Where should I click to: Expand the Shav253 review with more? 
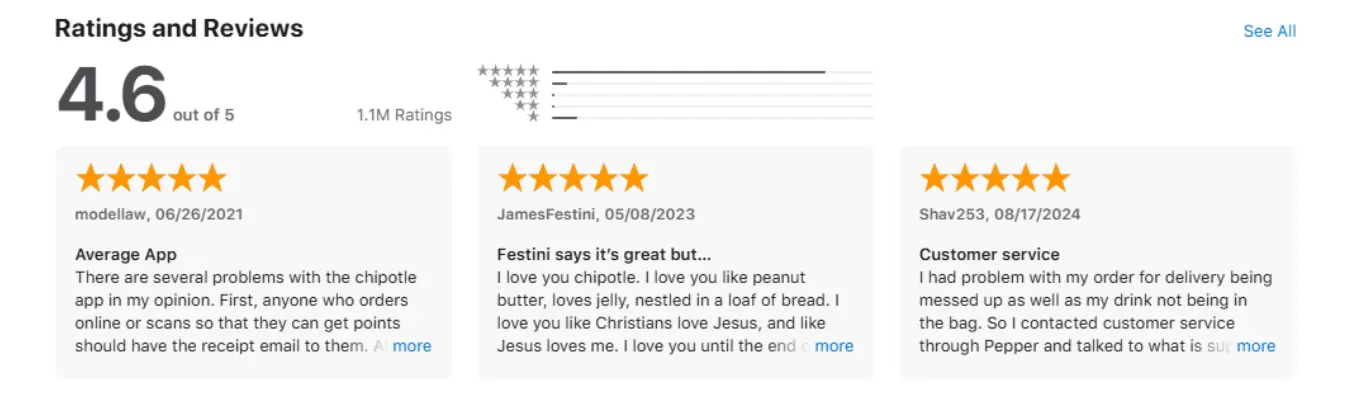click(1256, 346)
